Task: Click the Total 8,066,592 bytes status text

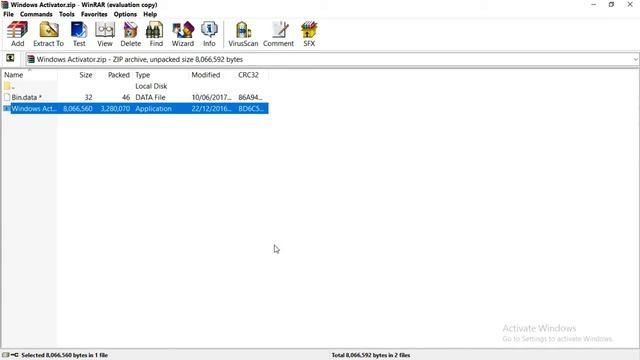Action: pyautogui.click(x=371, y=355)
